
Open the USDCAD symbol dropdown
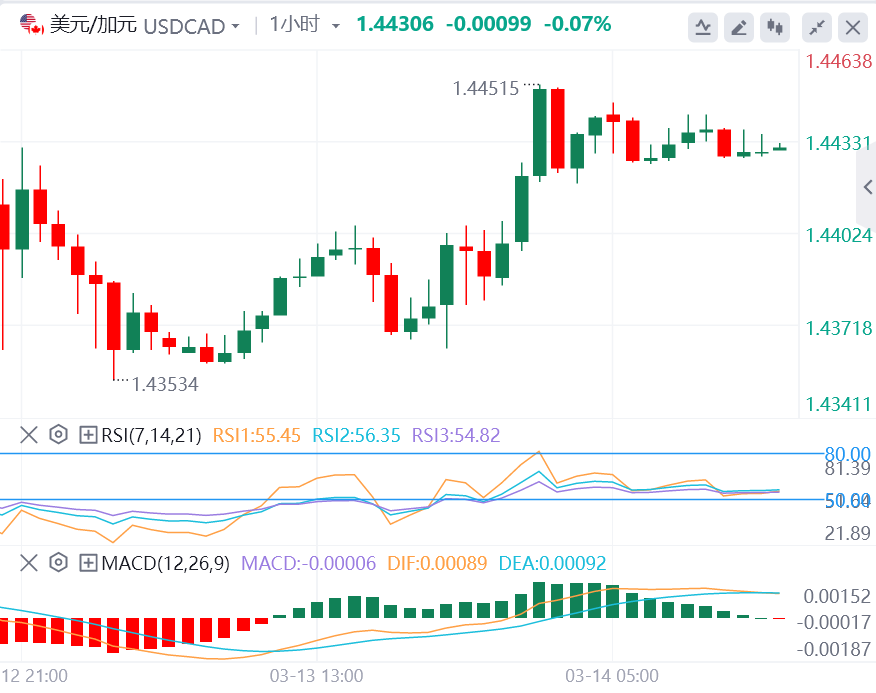pos(192,26)
